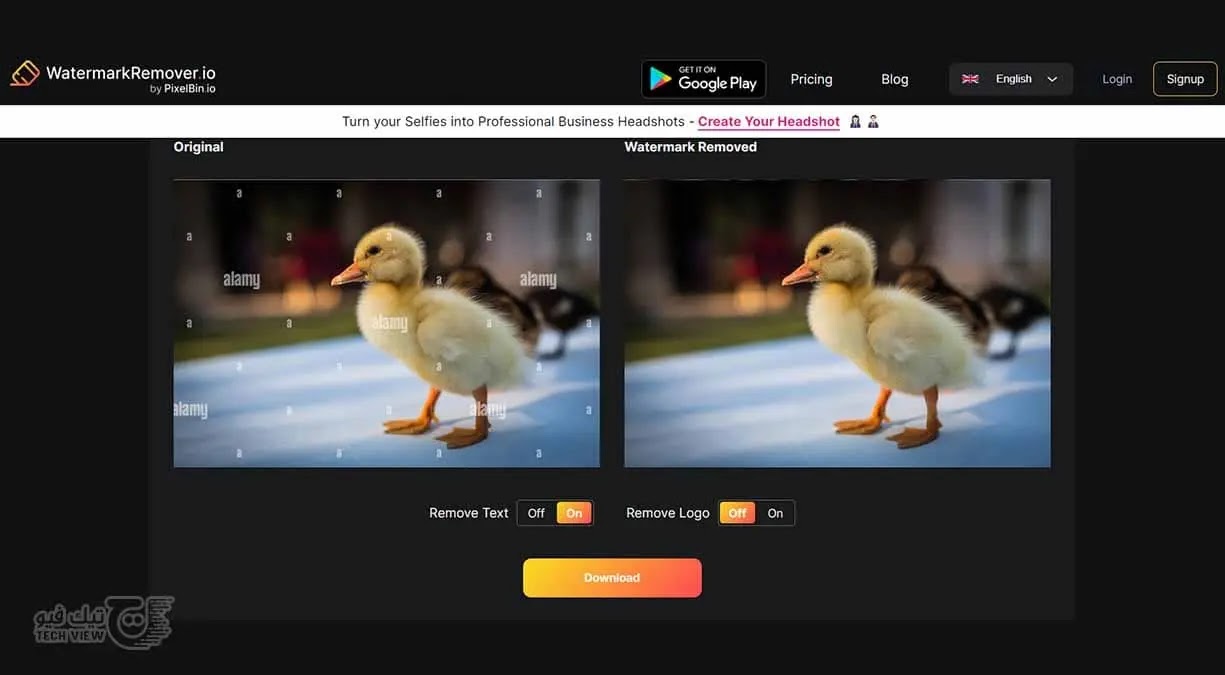This screenshot has width=1225, height=675.
Task: Open the Create Your Headshot link
Action: pos(769,121)
